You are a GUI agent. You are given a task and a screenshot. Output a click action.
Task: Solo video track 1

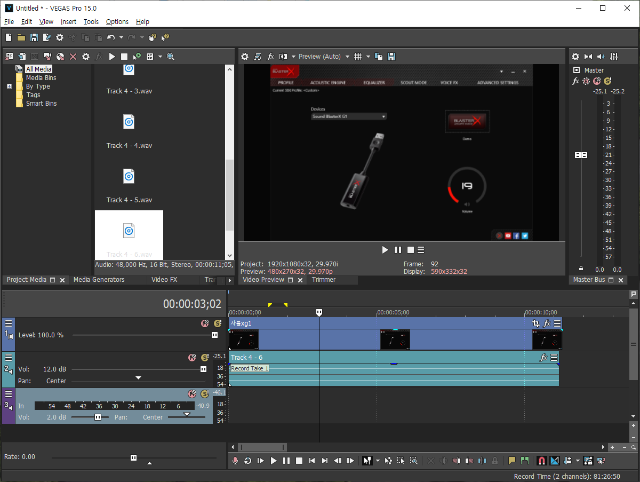click(x=218, y=324)
